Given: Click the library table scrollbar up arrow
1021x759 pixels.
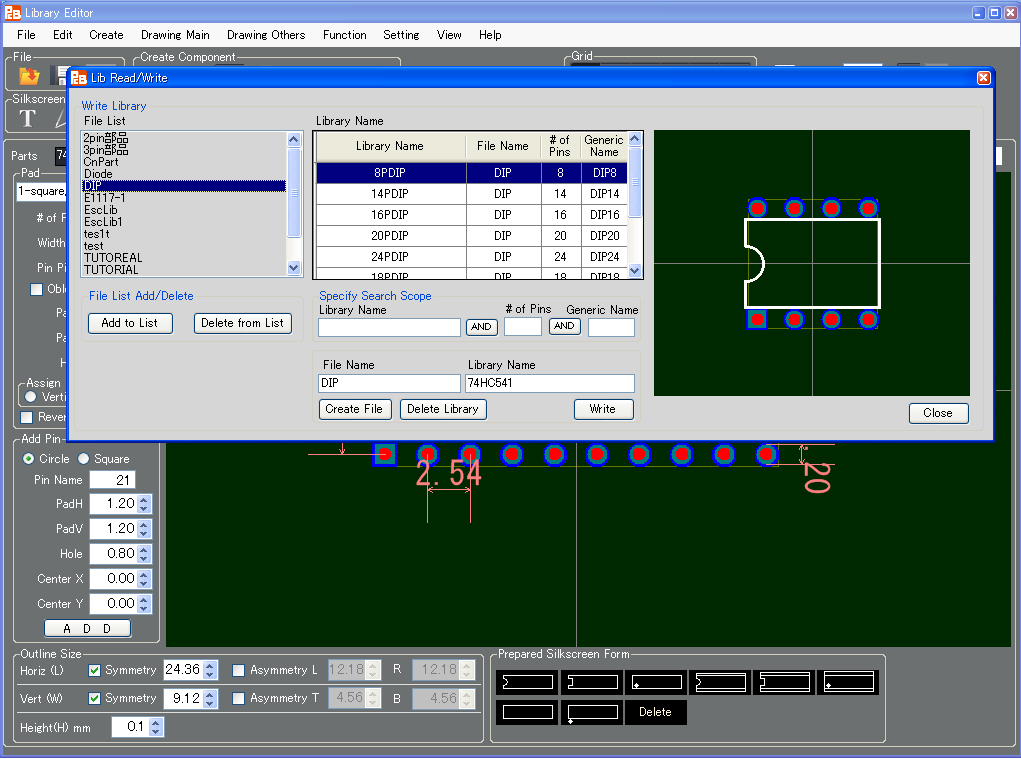Looking at the screenshot, I should [635, 139].
